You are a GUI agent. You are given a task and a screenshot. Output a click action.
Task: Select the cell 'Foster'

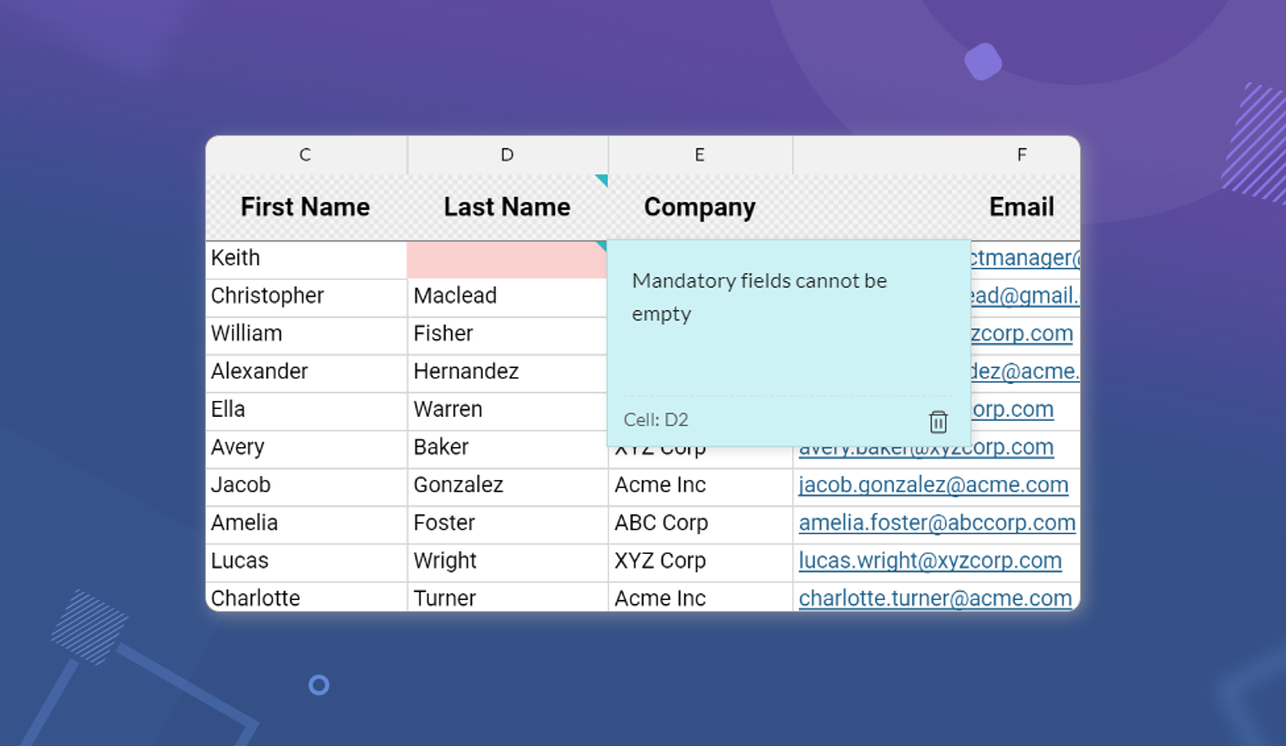(508, 525)
